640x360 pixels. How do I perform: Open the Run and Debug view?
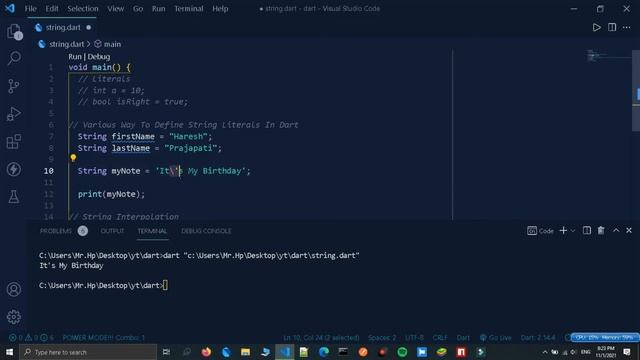tap(14, 114)
